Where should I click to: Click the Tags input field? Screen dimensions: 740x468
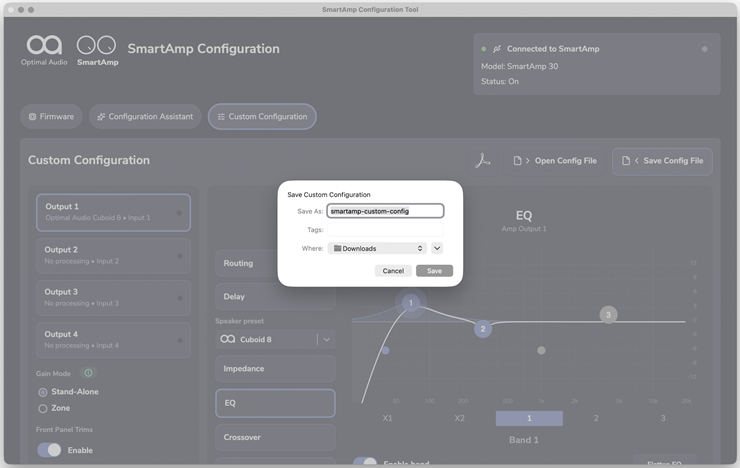(x=385, y=230)
